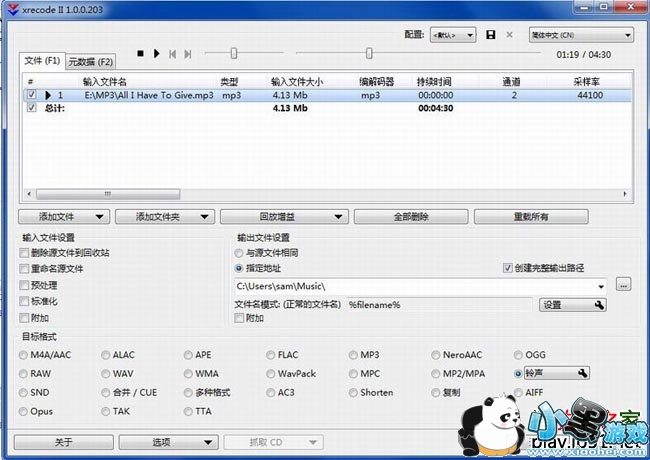This screenshot has width=650, height=460.
Task: Select 与源文件相同 radio option
Action: point(238,253)
